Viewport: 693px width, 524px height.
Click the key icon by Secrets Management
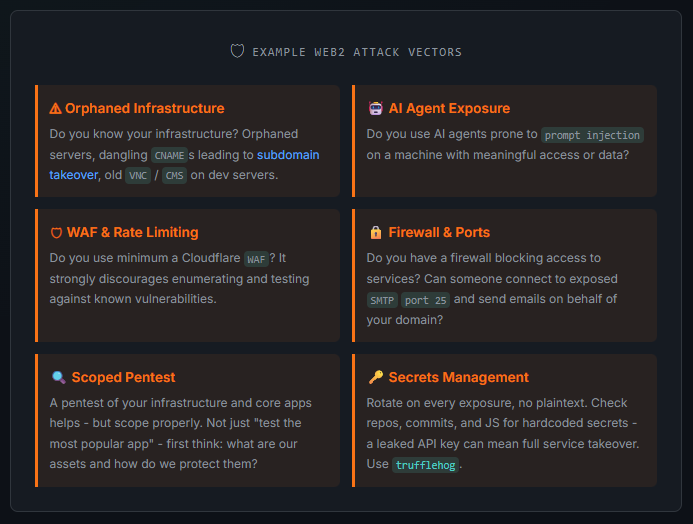pyautogui.click(x=376, y=377)
